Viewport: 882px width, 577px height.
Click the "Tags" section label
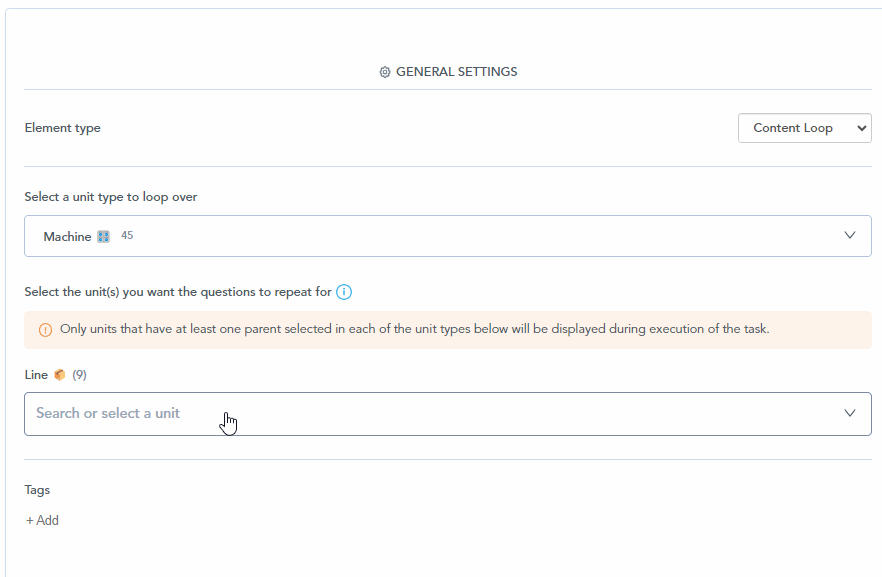[37, 490]
